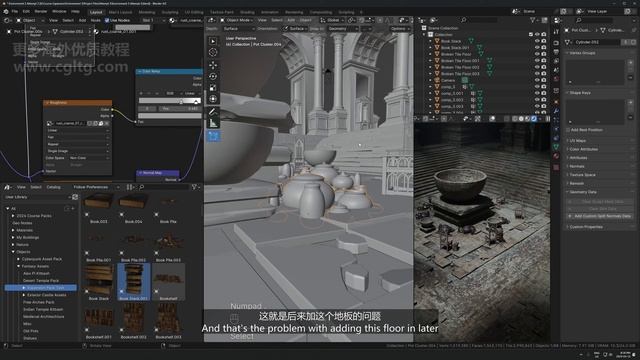Screen dimensions: 640x360
Task: Hide Broken Tile Floor.002 via eye icon
Action: pos(537,67)
